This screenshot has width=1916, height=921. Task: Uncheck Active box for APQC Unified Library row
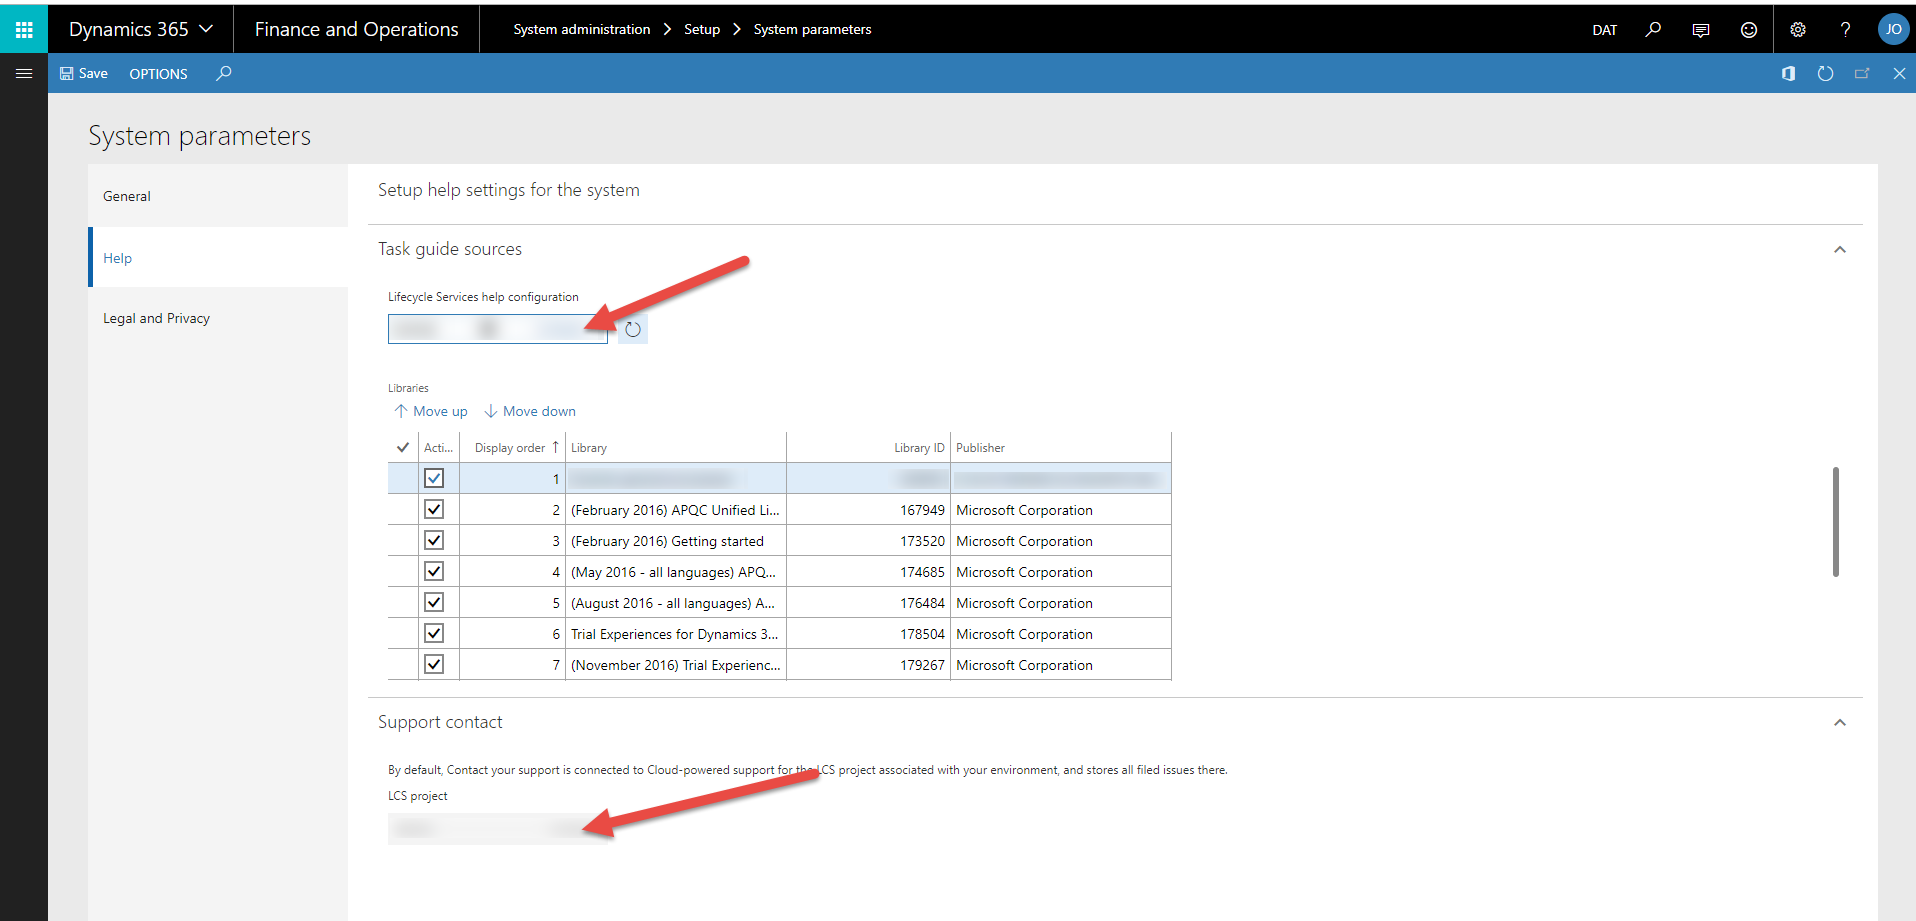pos(434,510)
